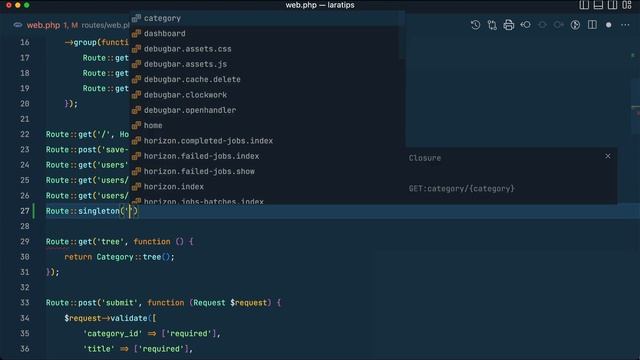Click '$request->validate' on line 34
The height and width of the screenshot is (360, 640).
coord(106,318)
